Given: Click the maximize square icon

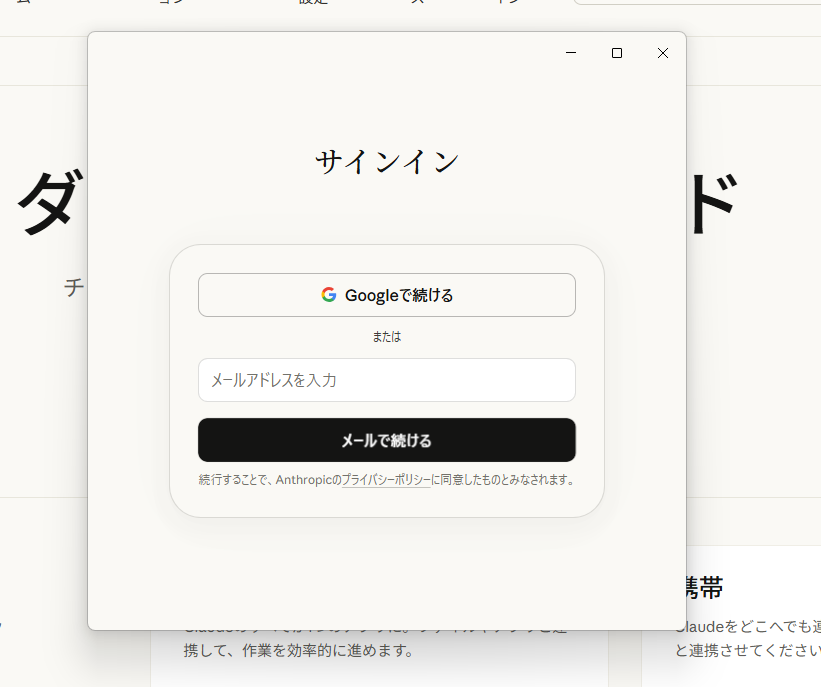Looking at the screenshot, I should pos(617,53).
